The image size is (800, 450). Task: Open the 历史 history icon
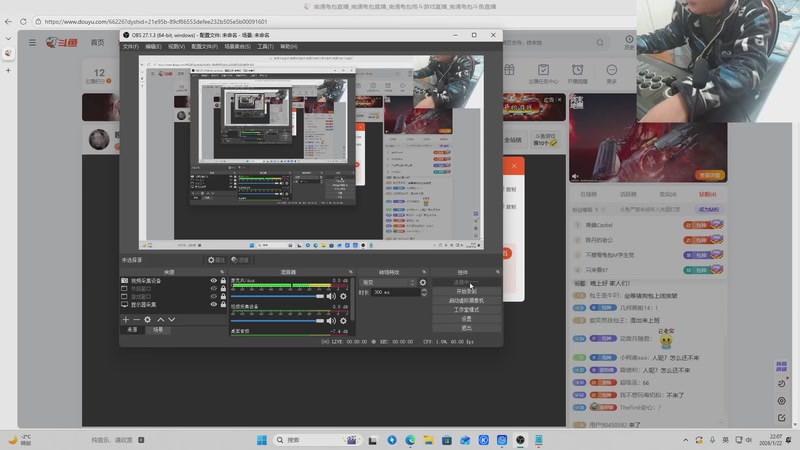(x=629, y=42)
